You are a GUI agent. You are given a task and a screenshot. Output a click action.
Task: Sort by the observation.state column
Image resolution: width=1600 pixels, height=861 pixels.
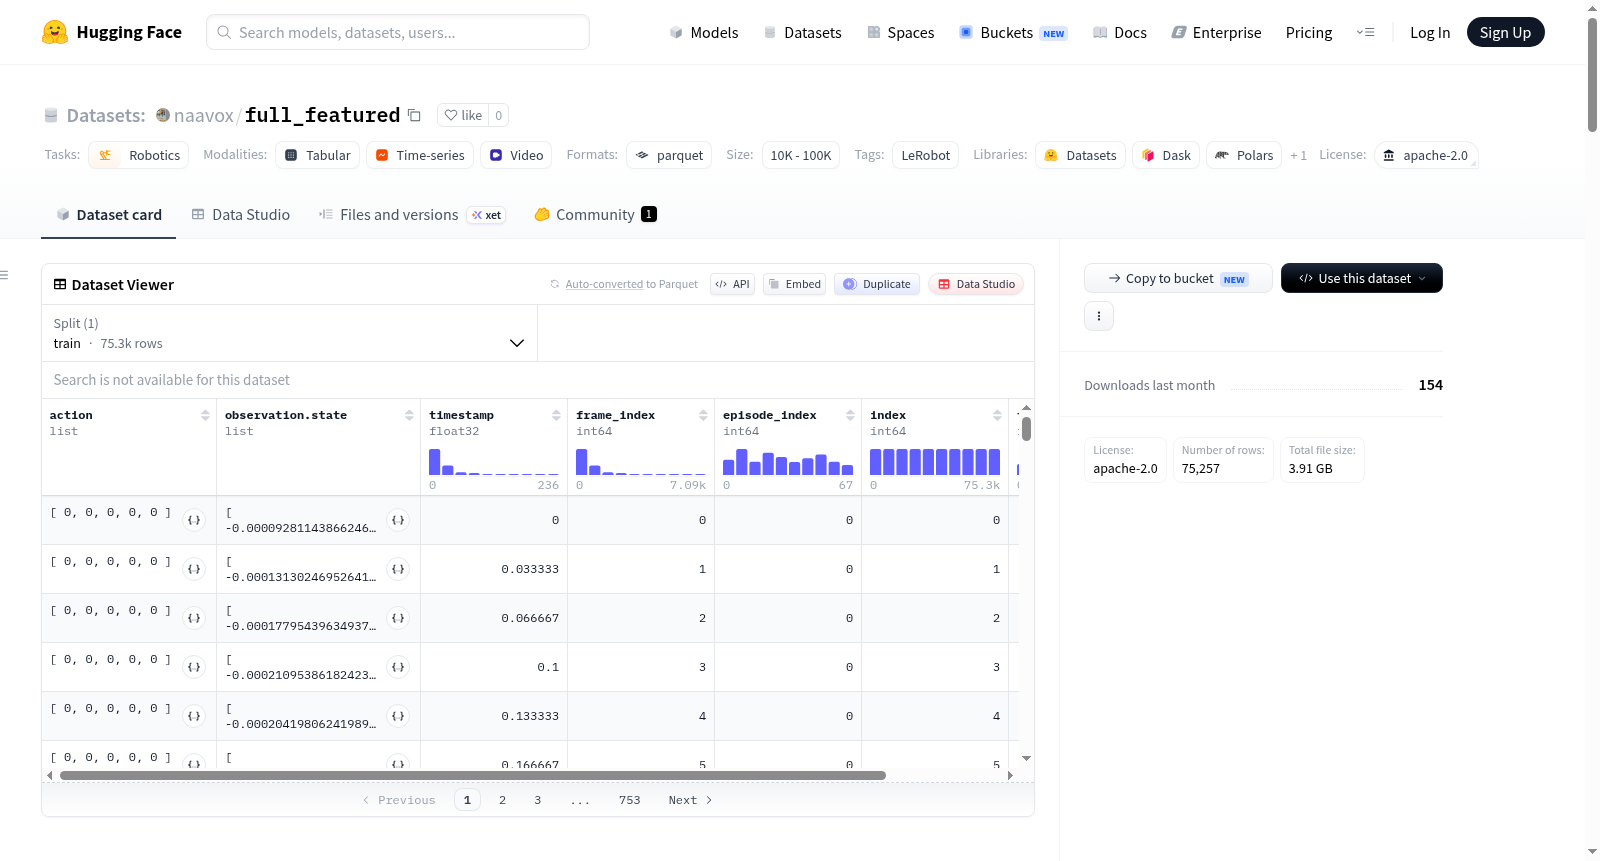(409, 415)
